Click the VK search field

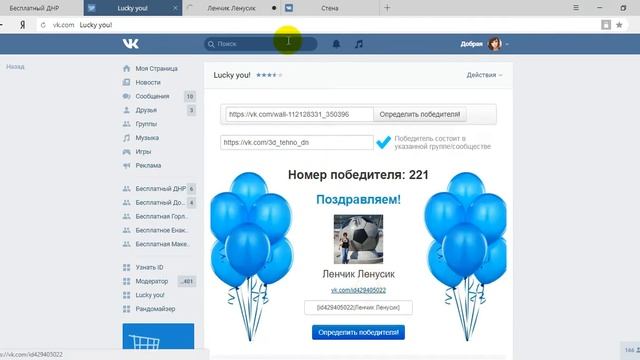tap(261, 44)
